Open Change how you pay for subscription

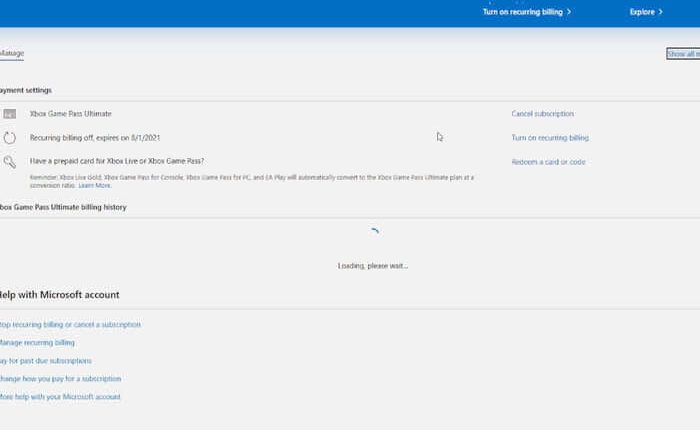(x=60, y=379)
